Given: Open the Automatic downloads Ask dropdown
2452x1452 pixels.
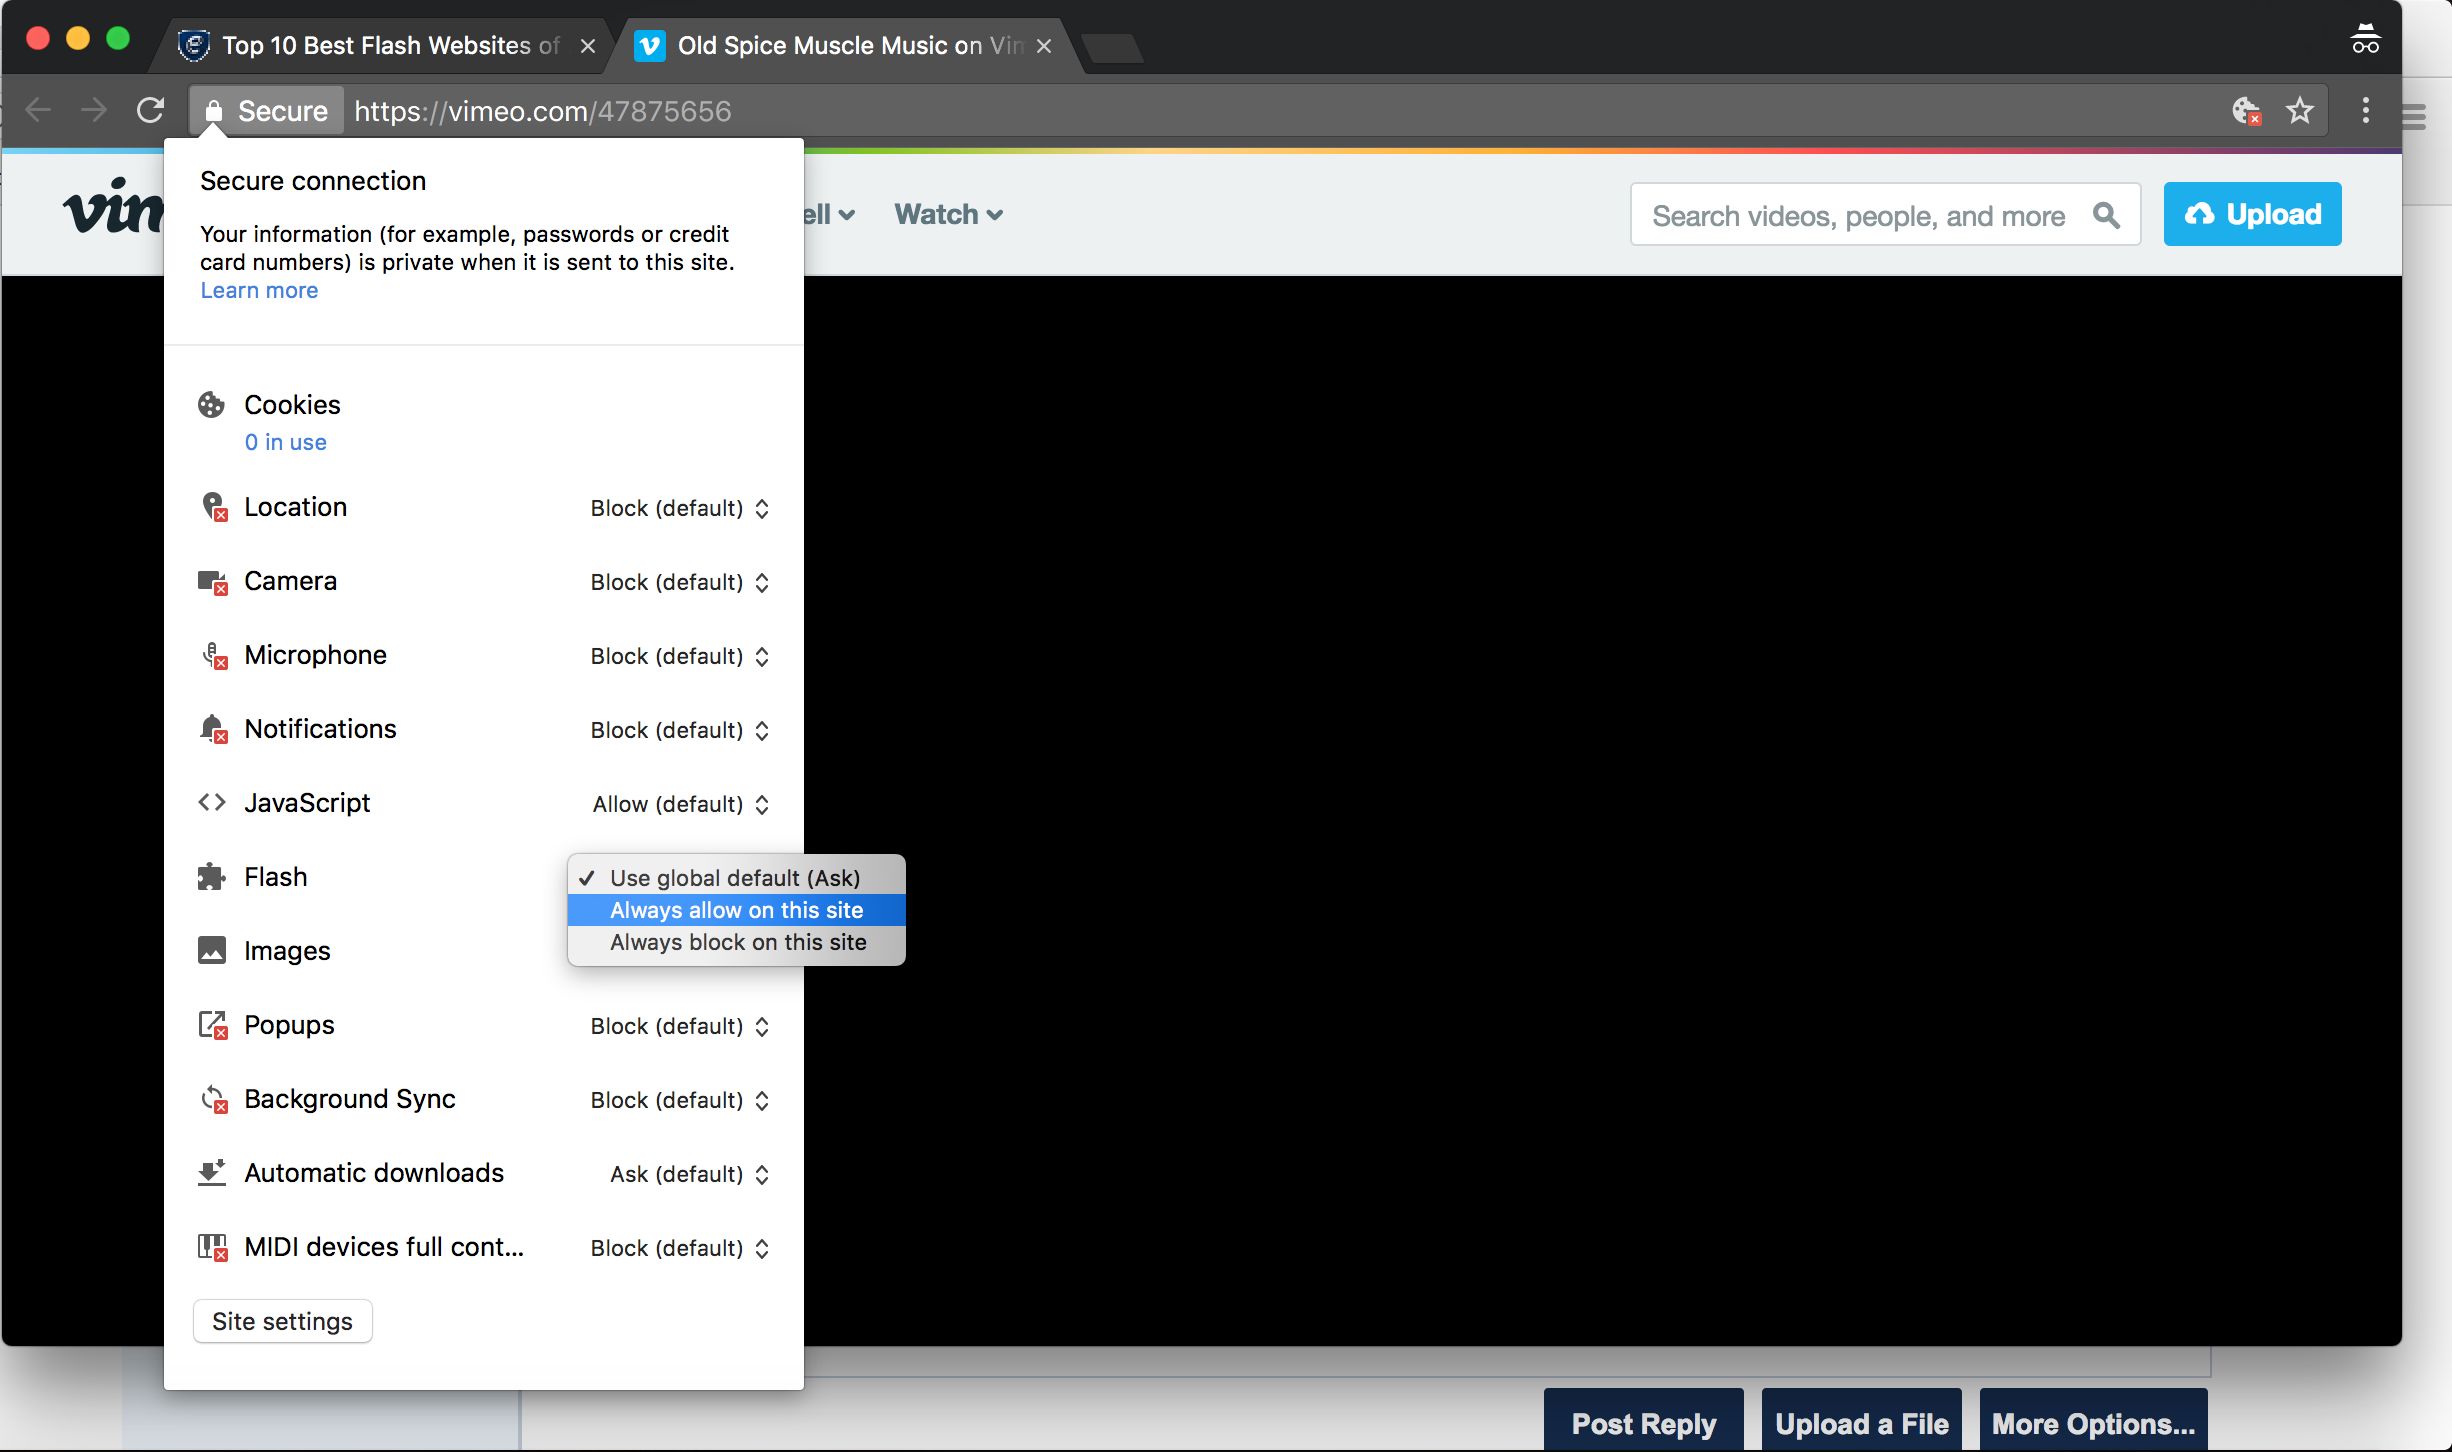Looking at the screenshot, I should point(689,1174).
